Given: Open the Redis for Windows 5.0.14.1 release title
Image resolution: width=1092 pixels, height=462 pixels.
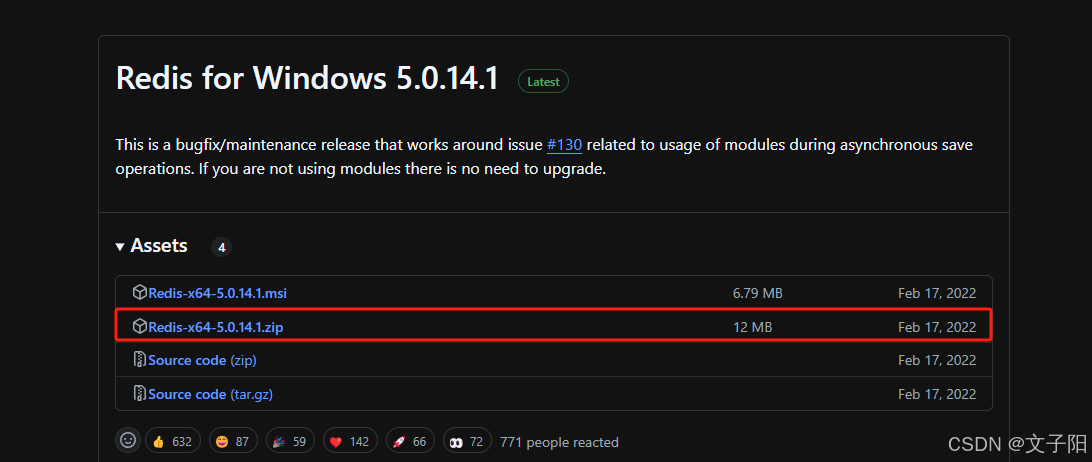Looking at the screenshot, I should point(307,78).
